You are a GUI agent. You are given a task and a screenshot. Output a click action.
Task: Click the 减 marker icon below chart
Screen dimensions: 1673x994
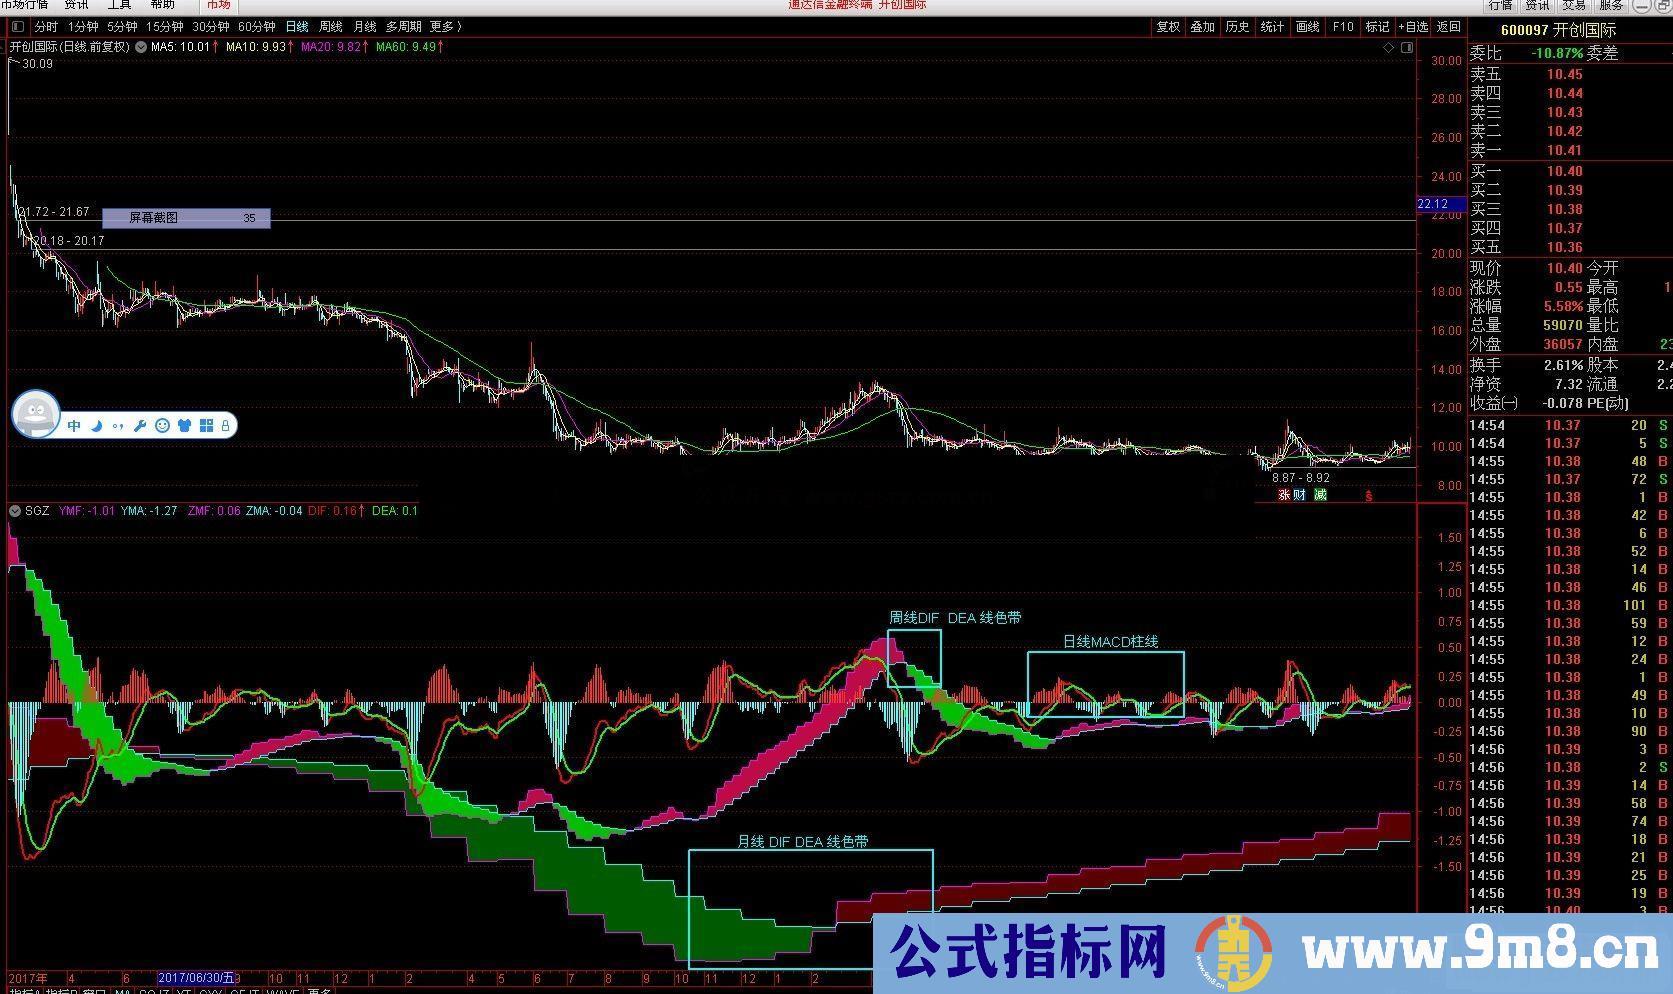pos(1320,495)
